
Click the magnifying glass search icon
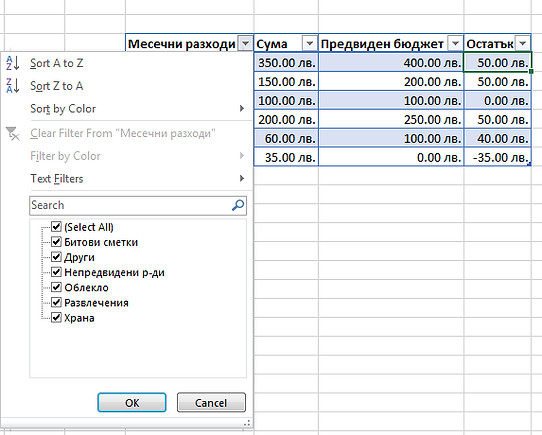238,205
